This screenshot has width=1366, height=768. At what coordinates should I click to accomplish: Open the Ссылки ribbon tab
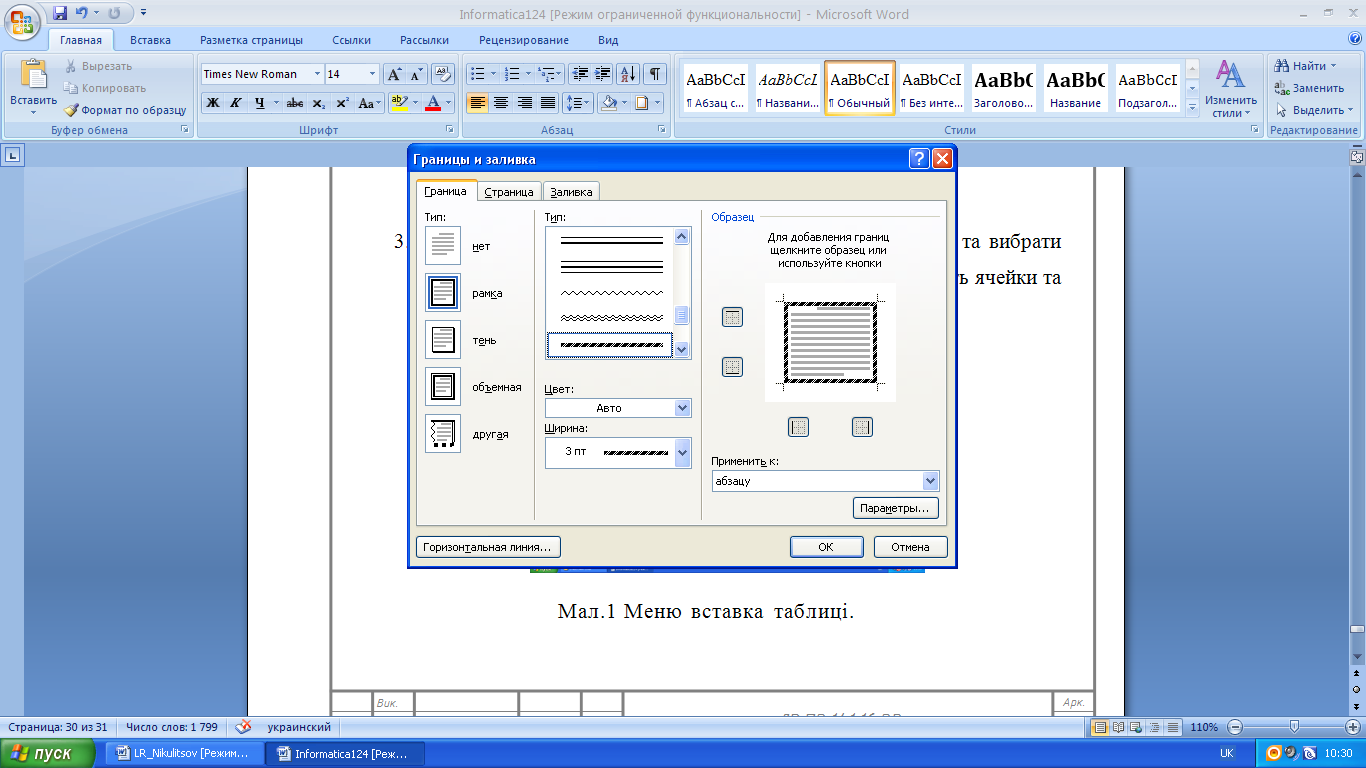(x=353, y=40)
